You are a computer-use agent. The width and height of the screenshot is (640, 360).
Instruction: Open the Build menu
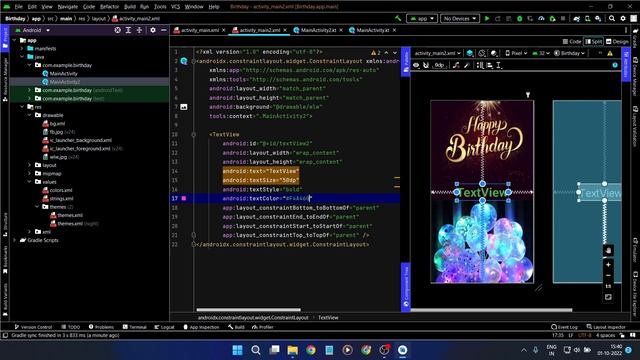tap(130, 7)
